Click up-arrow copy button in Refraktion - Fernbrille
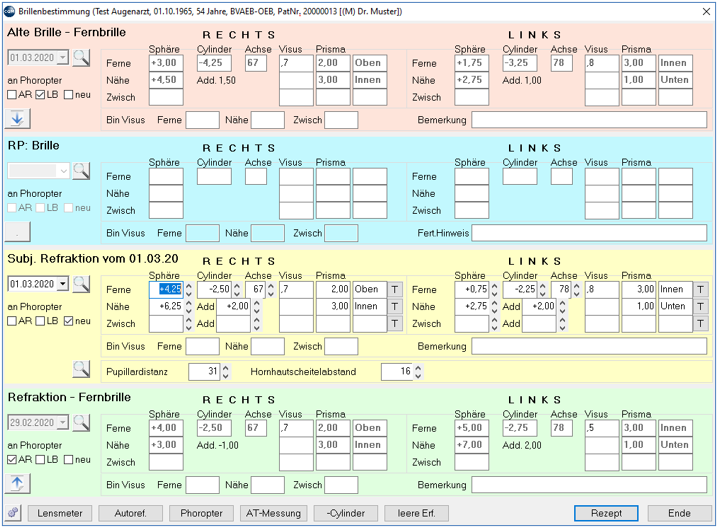Image resolution: width=718 pixels, height=528 pixels. point(17,483)
